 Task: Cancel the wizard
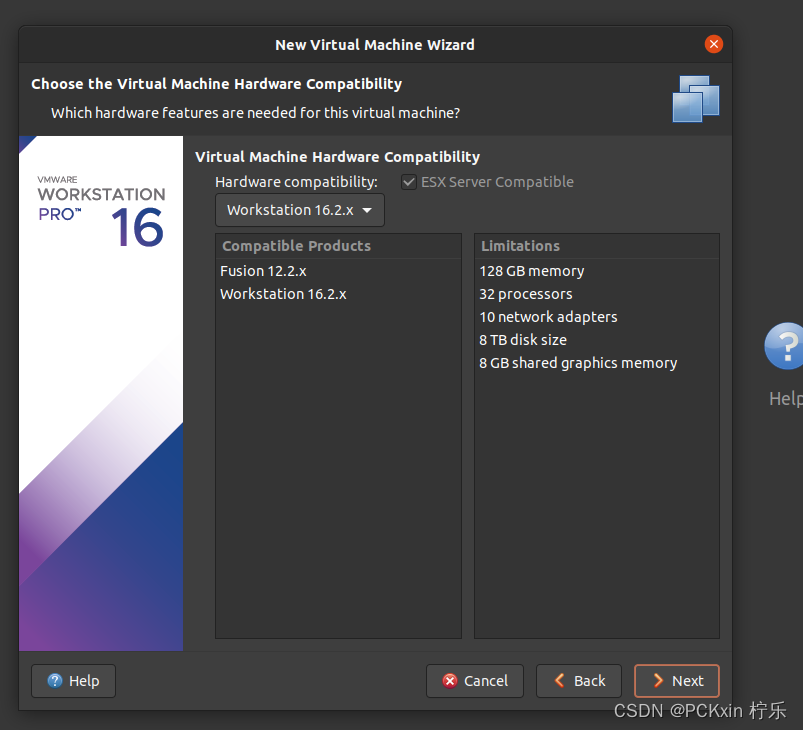pyautogui.click(x=475, y=681)
